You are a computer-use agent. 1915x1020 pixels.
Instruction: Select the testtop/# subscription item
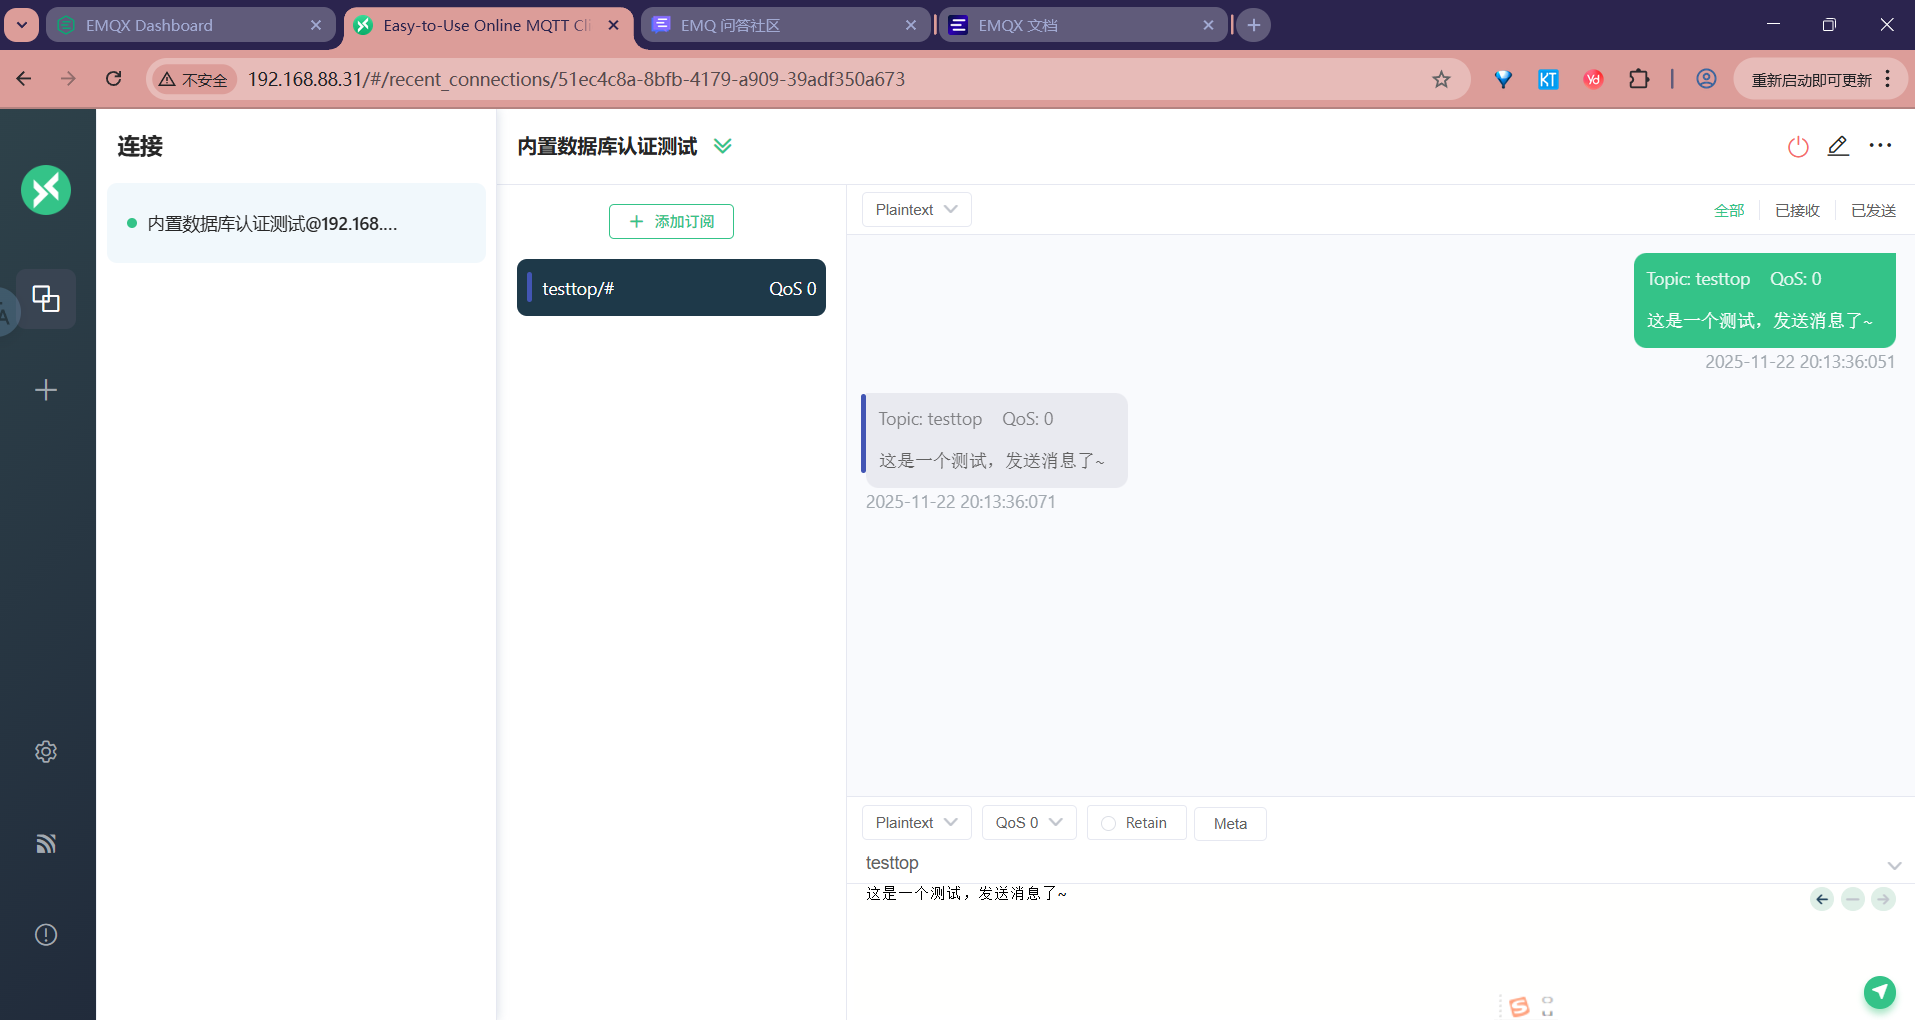pos(671,288)
